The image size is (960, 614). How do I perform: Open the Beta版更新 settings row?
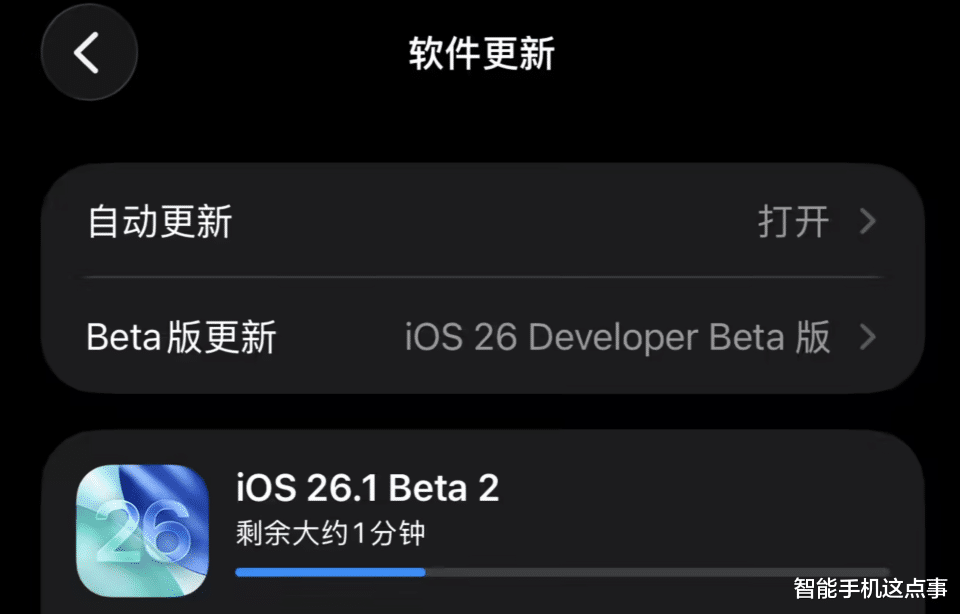tap(300, 338)
